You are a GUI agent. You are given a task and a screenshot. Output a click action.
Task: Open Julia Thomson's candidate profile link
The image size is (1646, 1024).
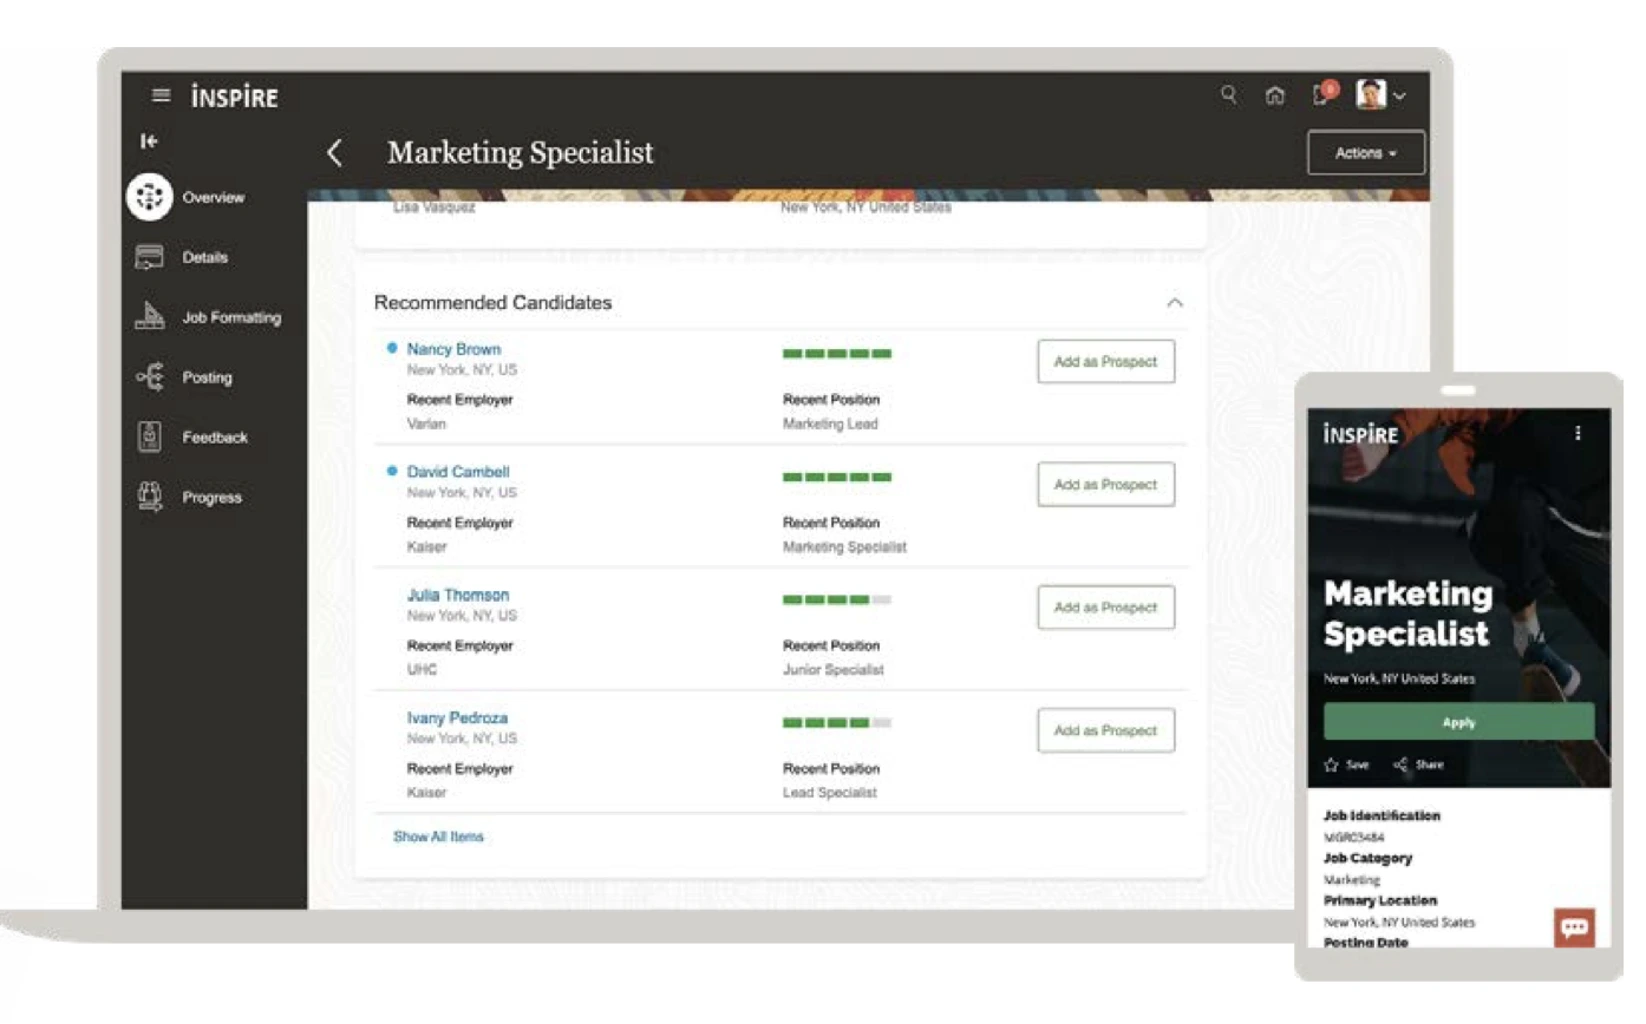pyautogui.click(x=457, y=595)
